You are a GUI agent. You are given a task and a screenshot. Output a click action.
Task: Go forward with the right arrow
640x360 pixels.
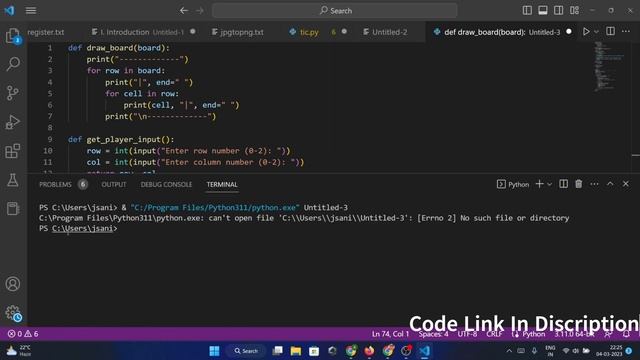point(200,11)
